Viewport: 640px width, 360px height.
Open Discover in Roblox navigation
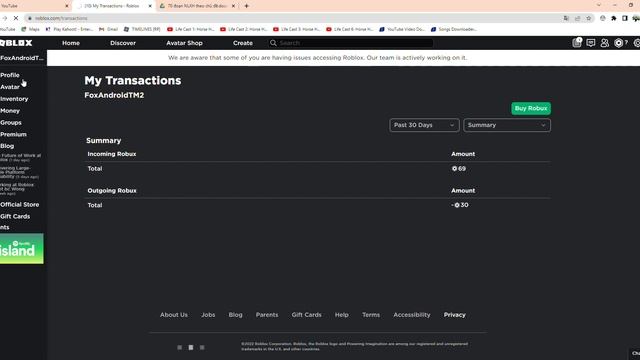(123, 43)
